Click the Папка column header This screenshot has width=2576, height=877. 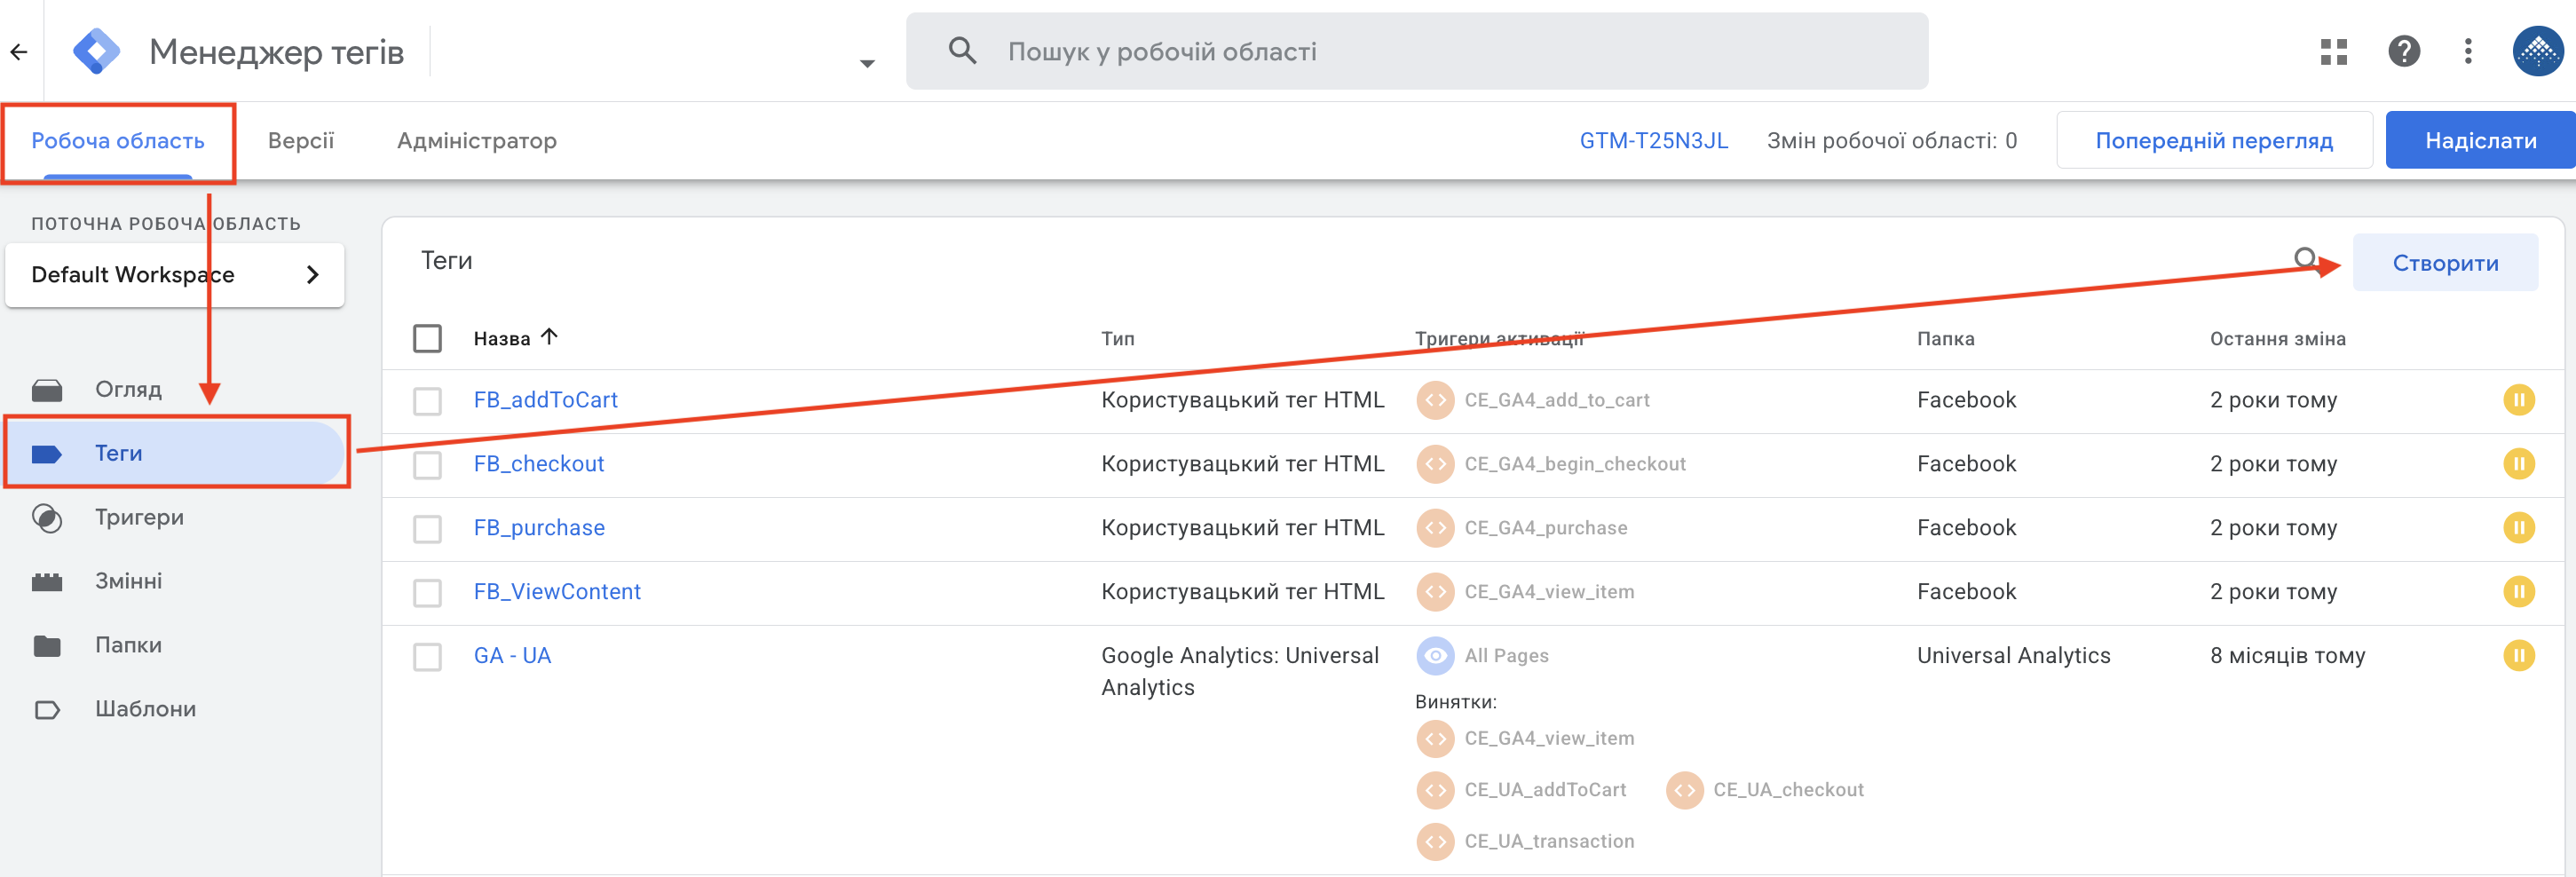(x=1945, y=339)
